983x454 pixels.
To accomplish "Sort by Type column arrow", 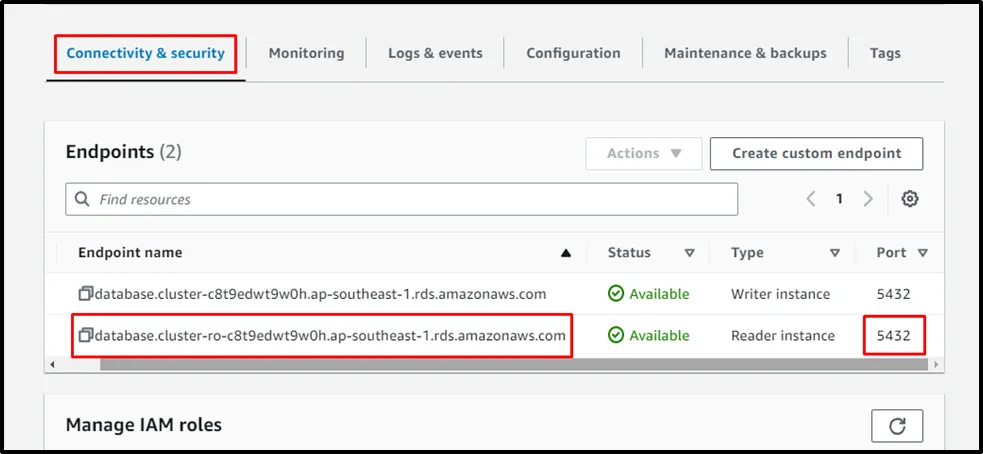I will point(835,253).
